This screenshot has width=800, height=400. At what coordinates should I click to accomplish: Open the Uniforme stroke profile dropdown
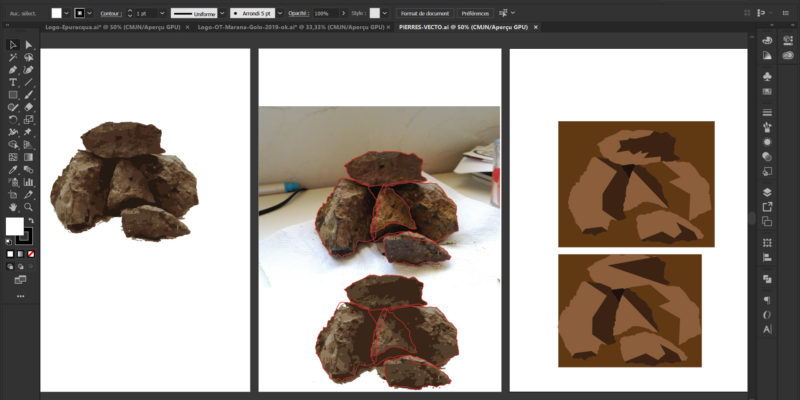tap(222, 13)
